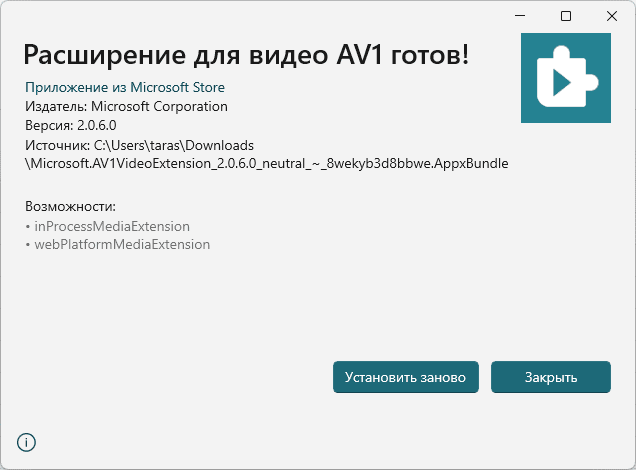Click the Издатель: Microsoft Corporation text
This screenshot has width=636, height=470.
pyautogui.click(x=126, y=106)
